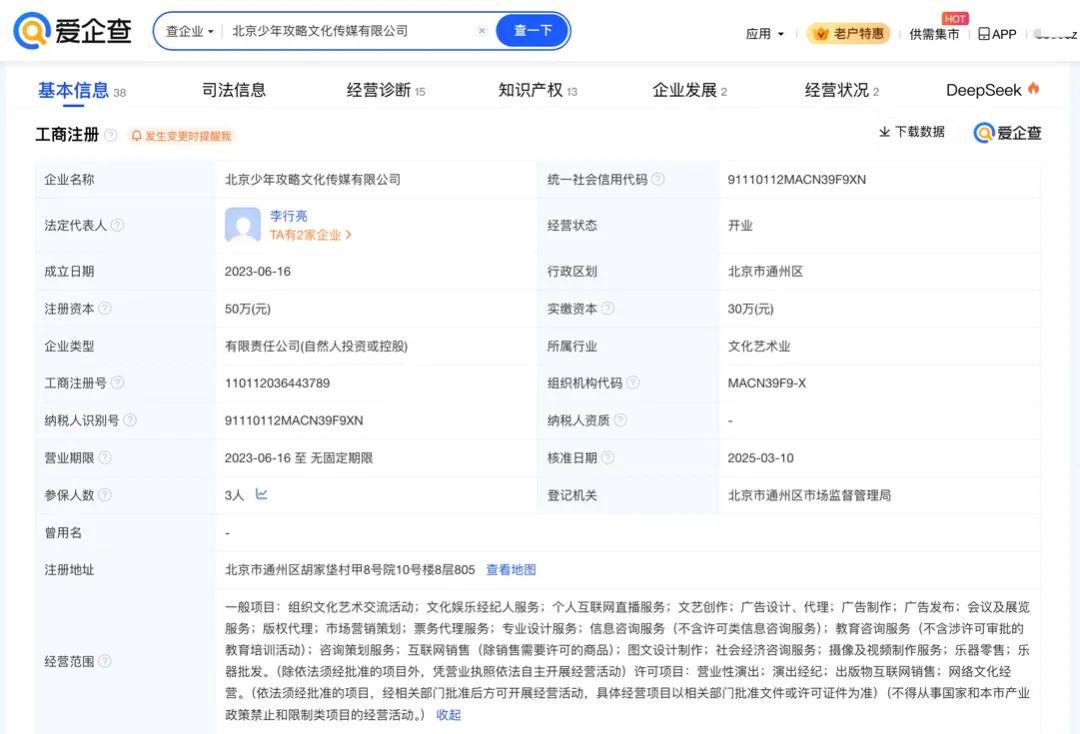Image resolution: width=1080 pixels, height=734 pixels.
Task: Click the HOT badge above 供需集市
Action: [x=955, y=19]
